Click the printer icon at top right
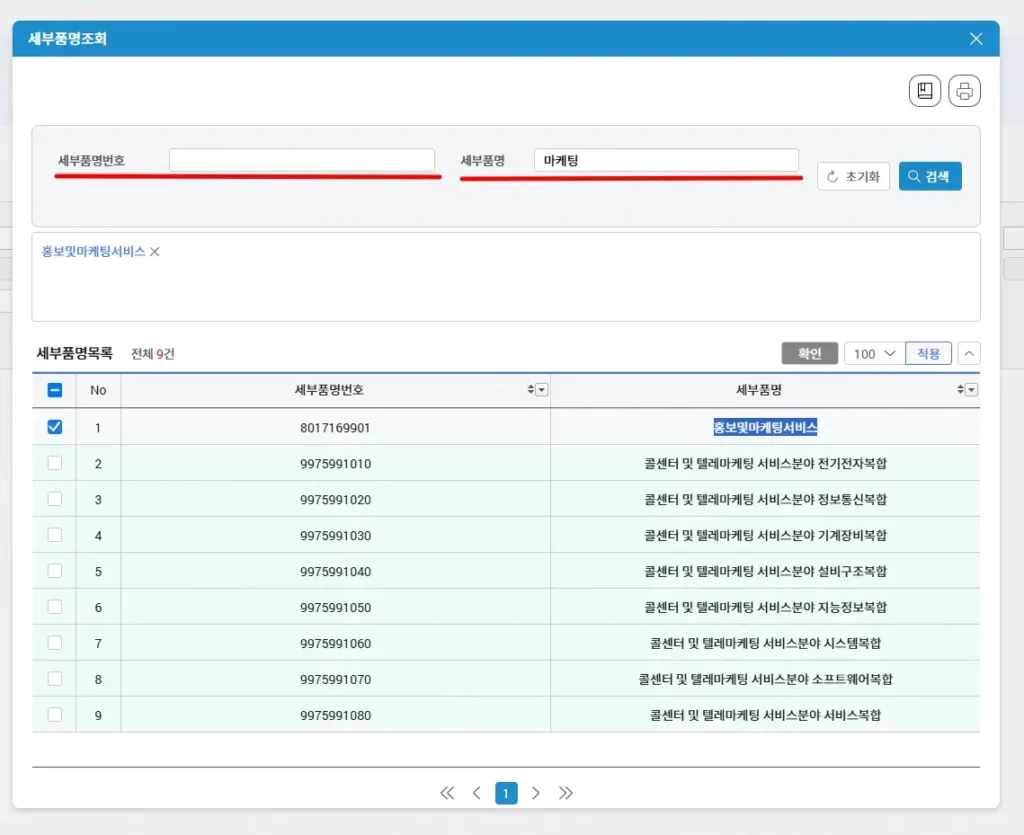Screen dimensions: 1024x835 pyautogui.click(x=964, y=91)
